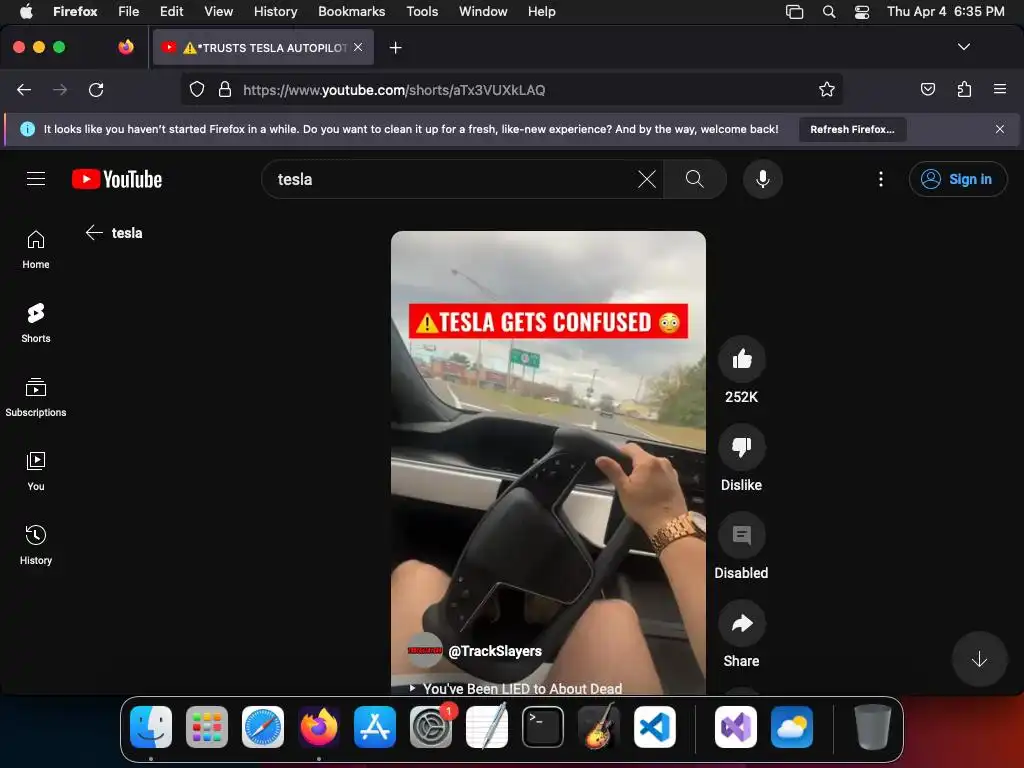Dismiss the refresh Firefox notification bar
The width and height of the screenshot is (1024, 768).
pos(999,129)
